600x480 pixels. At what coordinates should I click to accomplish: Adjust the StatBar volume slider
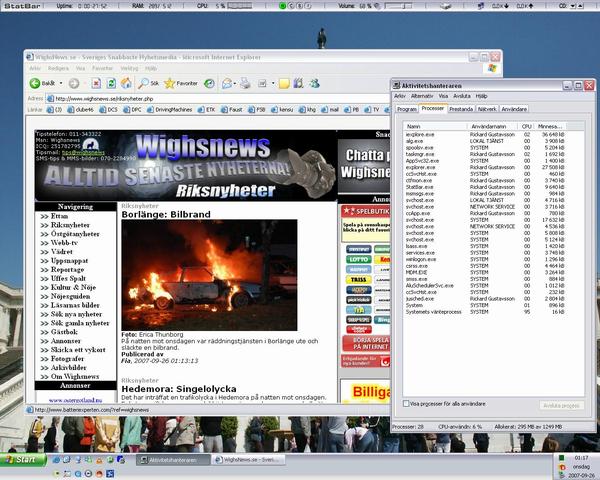(402, 5)
